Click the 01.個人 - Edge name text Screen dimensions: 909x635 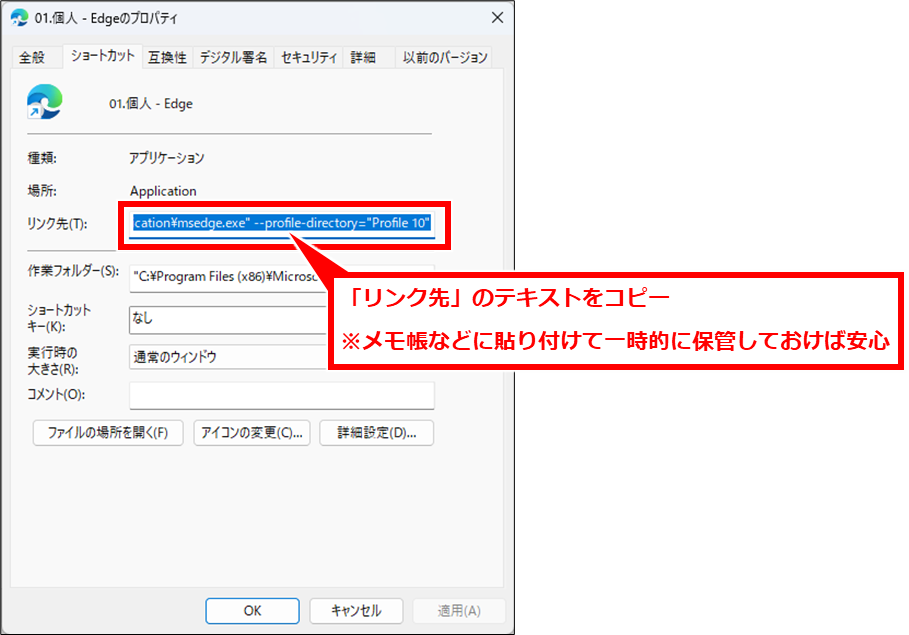point(151,104)
